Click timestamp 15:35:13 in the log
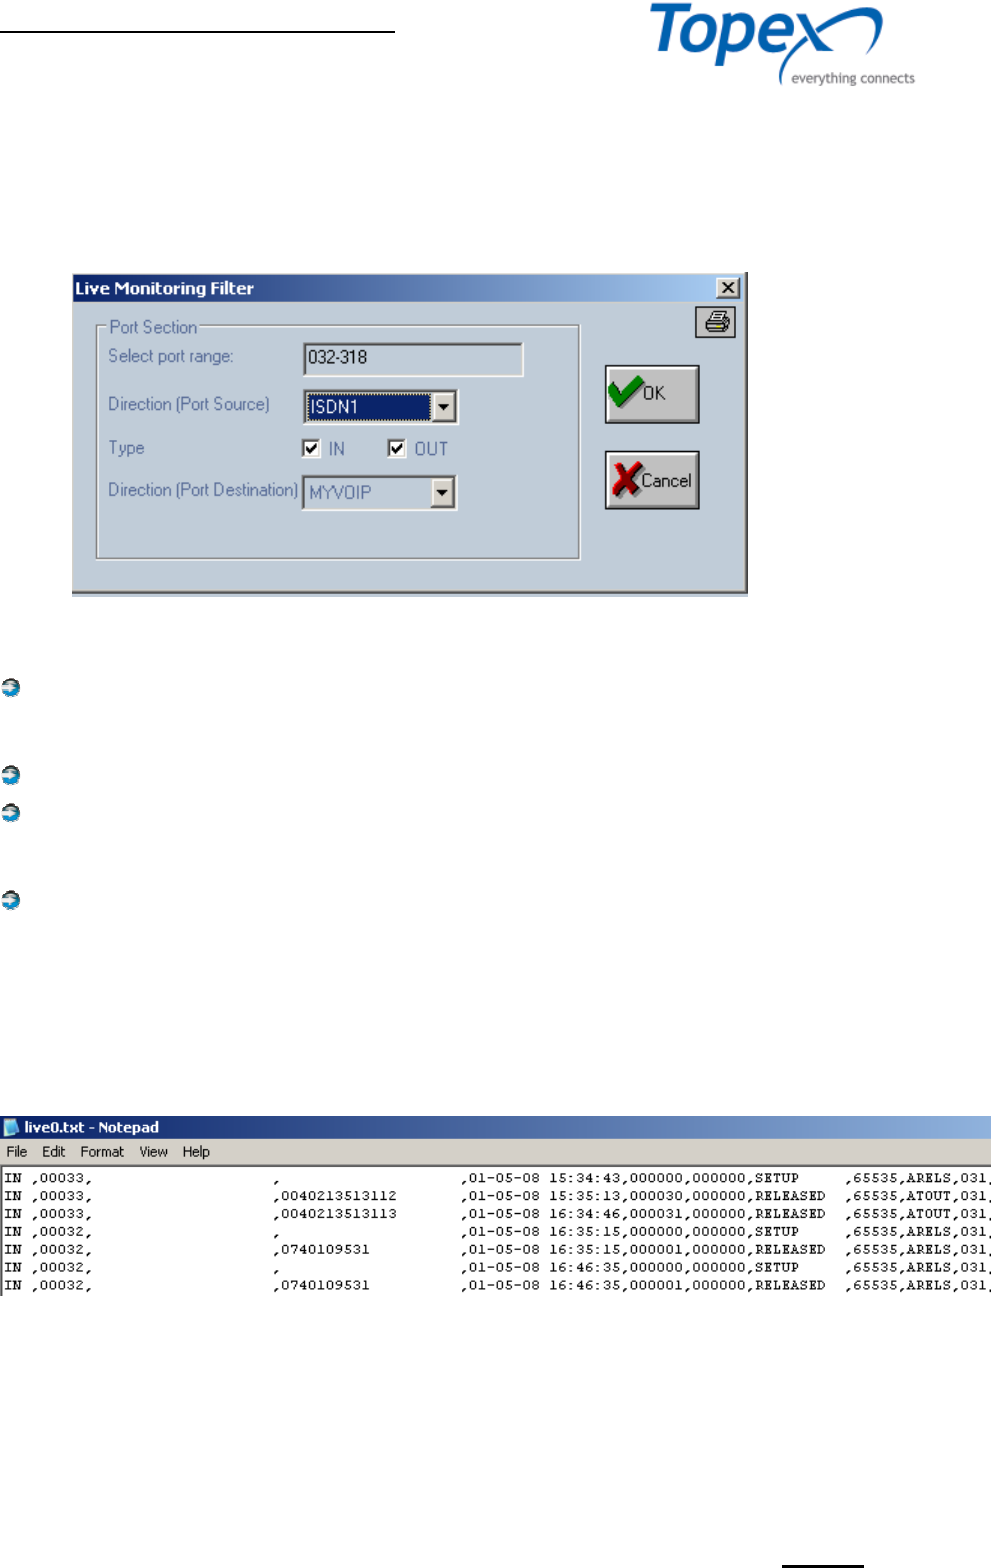The width and height of the screenshot is (991, 1568). click(x=584, y=1196)
